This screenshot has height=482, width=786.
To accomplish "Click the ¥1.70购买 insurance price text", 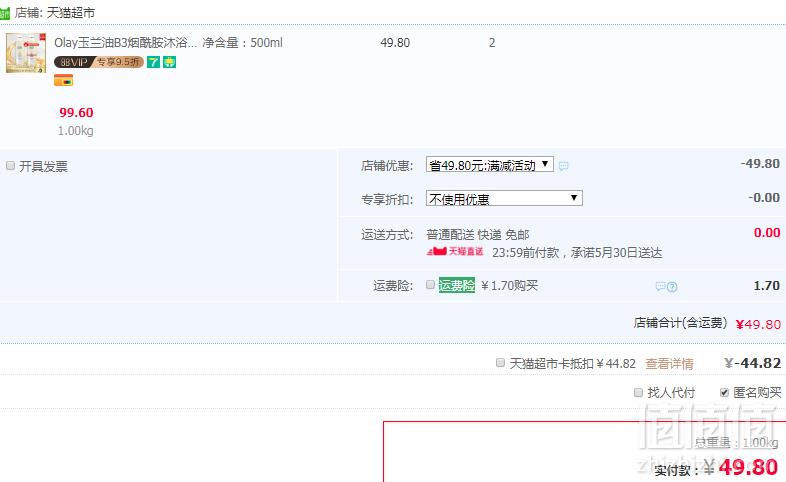I will pyautogui.click(x=509, y=286).
